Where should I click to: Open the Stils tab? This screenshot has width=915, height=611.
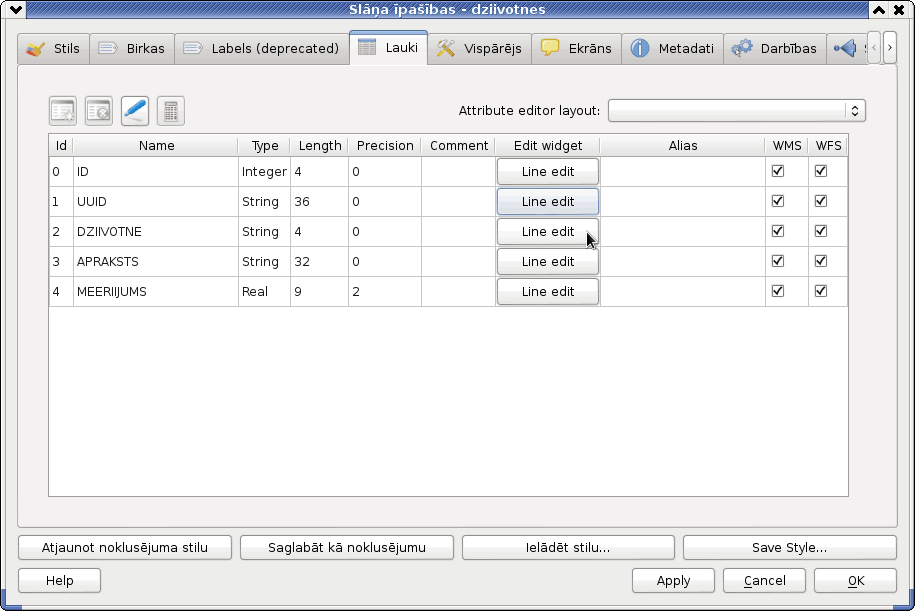pyautogui.click(x=53, y=48)
